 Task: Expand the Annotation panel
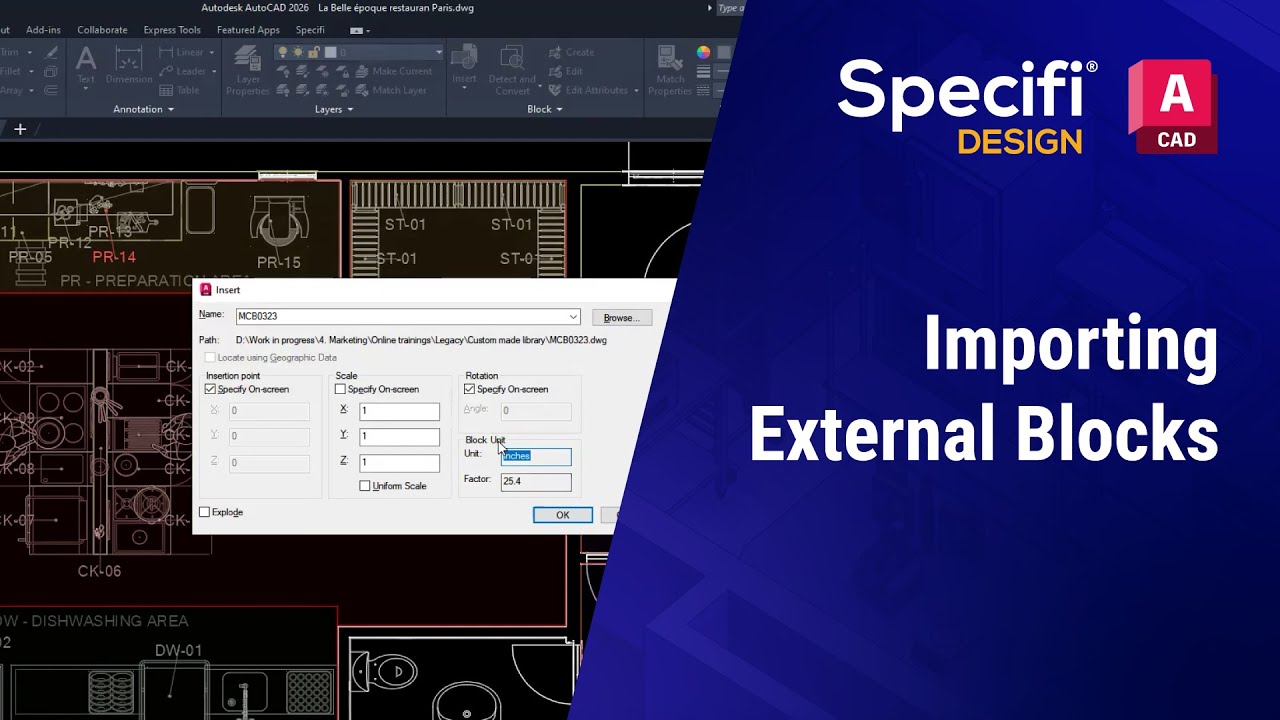point(143,109)
